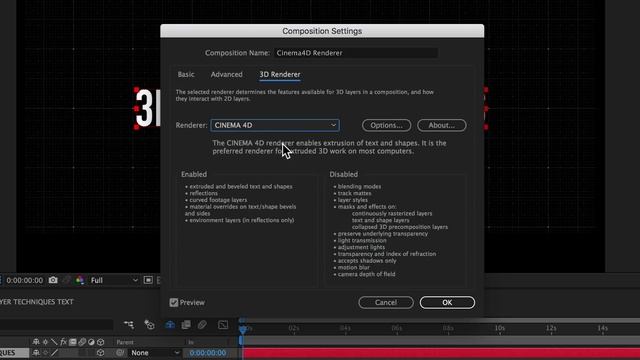Click the 12s mark on time ruler

pyautogui.click(x=551, y=328)
